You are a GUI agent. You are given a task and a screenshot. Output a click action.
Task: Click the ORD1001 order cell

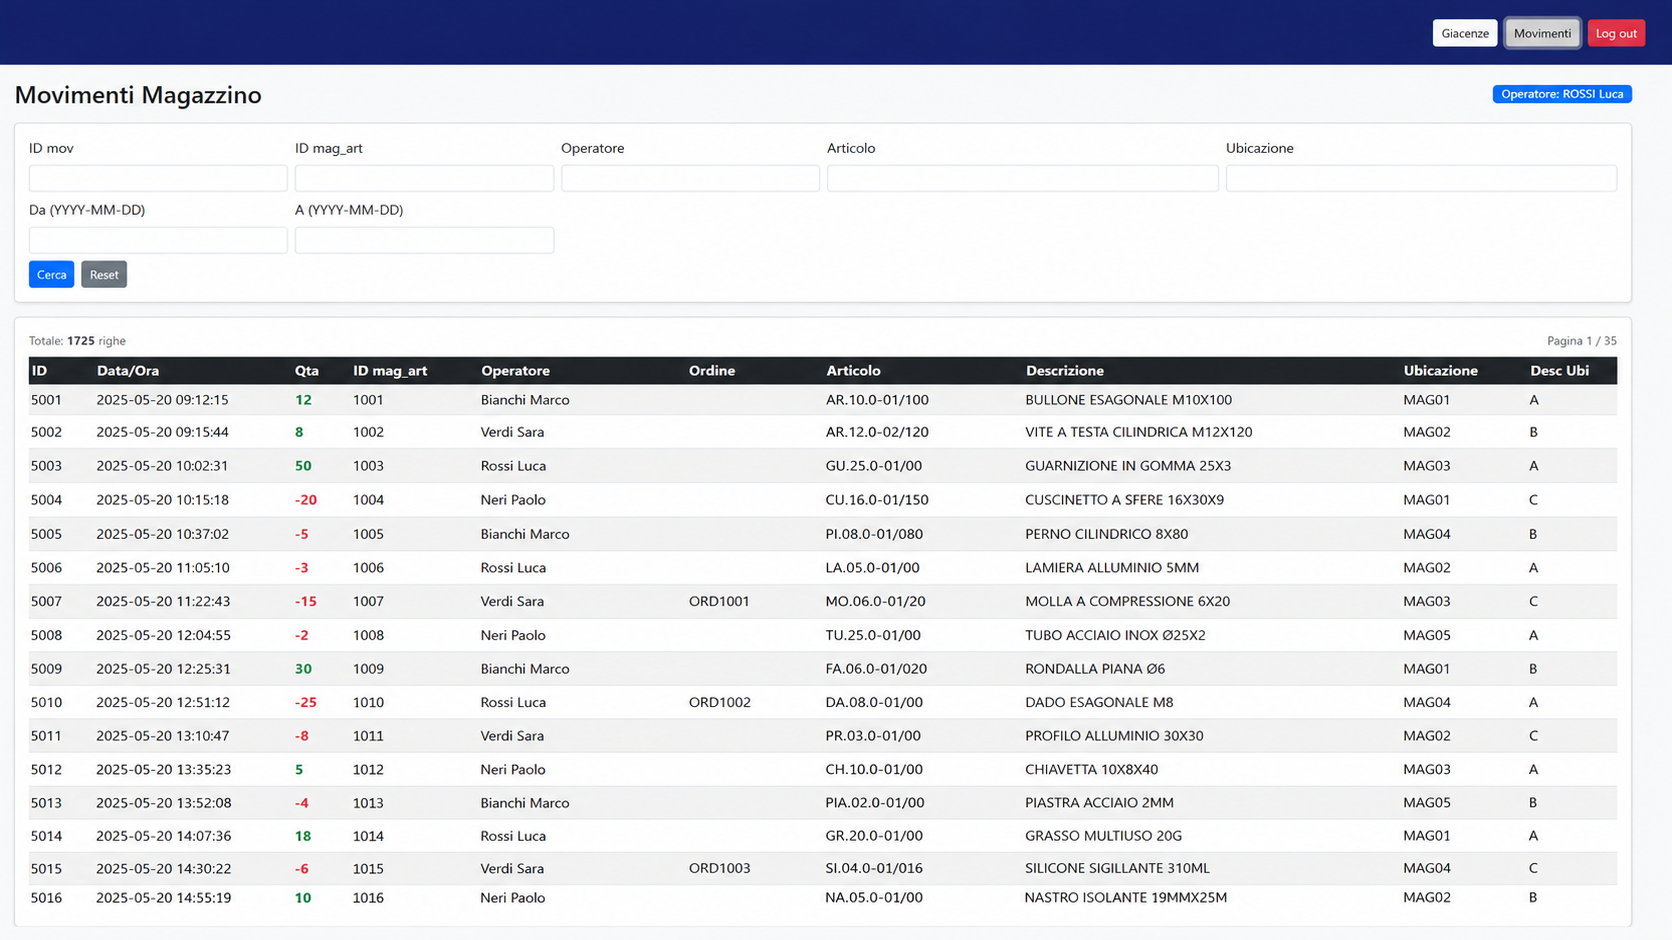[x=718, y=601]
